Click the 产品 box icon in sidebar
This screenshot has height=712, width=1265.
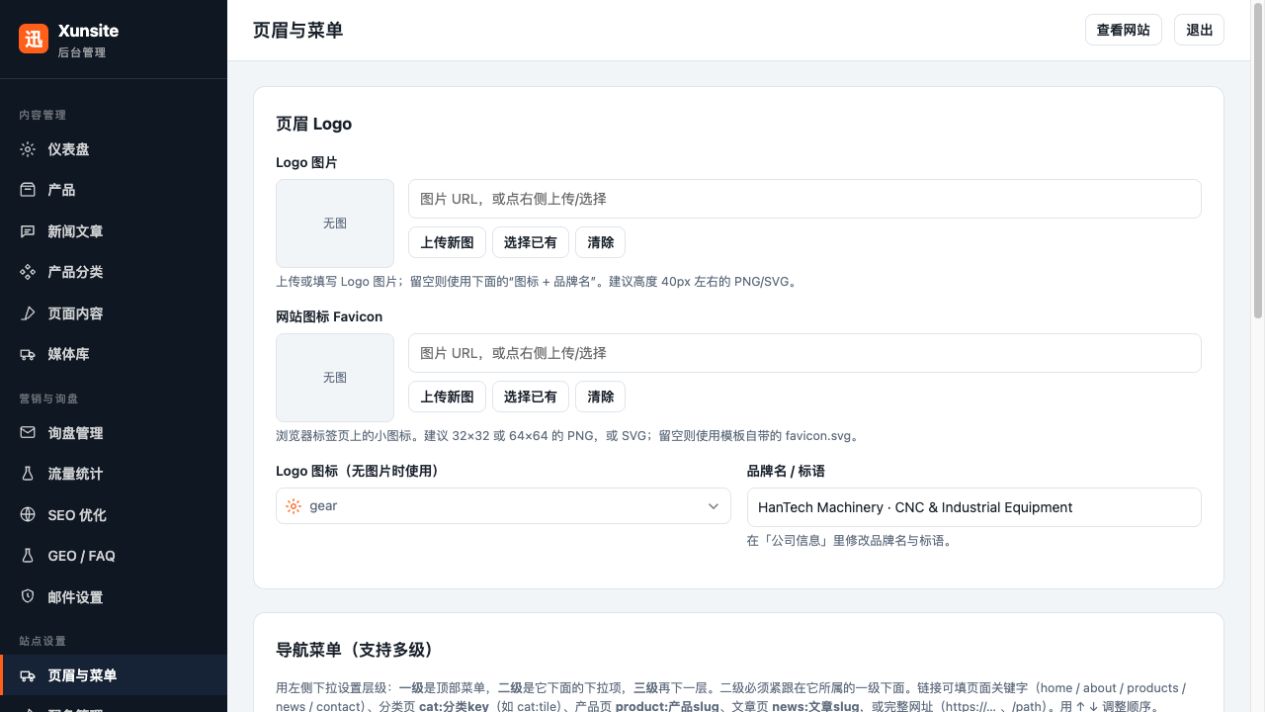[x=28, y=190]
